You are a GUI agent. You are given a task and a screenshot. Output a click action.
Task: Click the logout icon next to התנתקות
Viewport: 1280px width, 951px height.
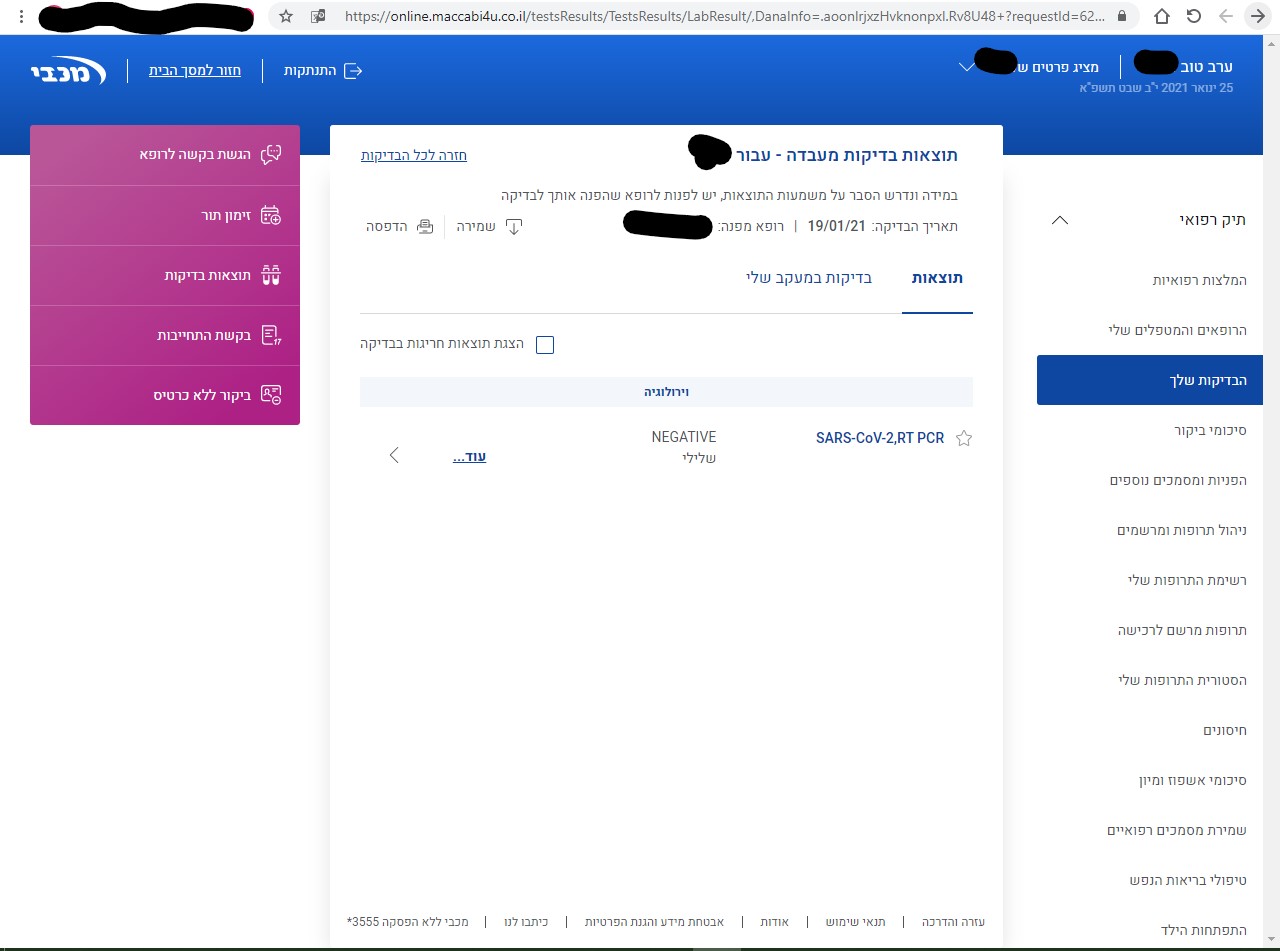(352, 71)
